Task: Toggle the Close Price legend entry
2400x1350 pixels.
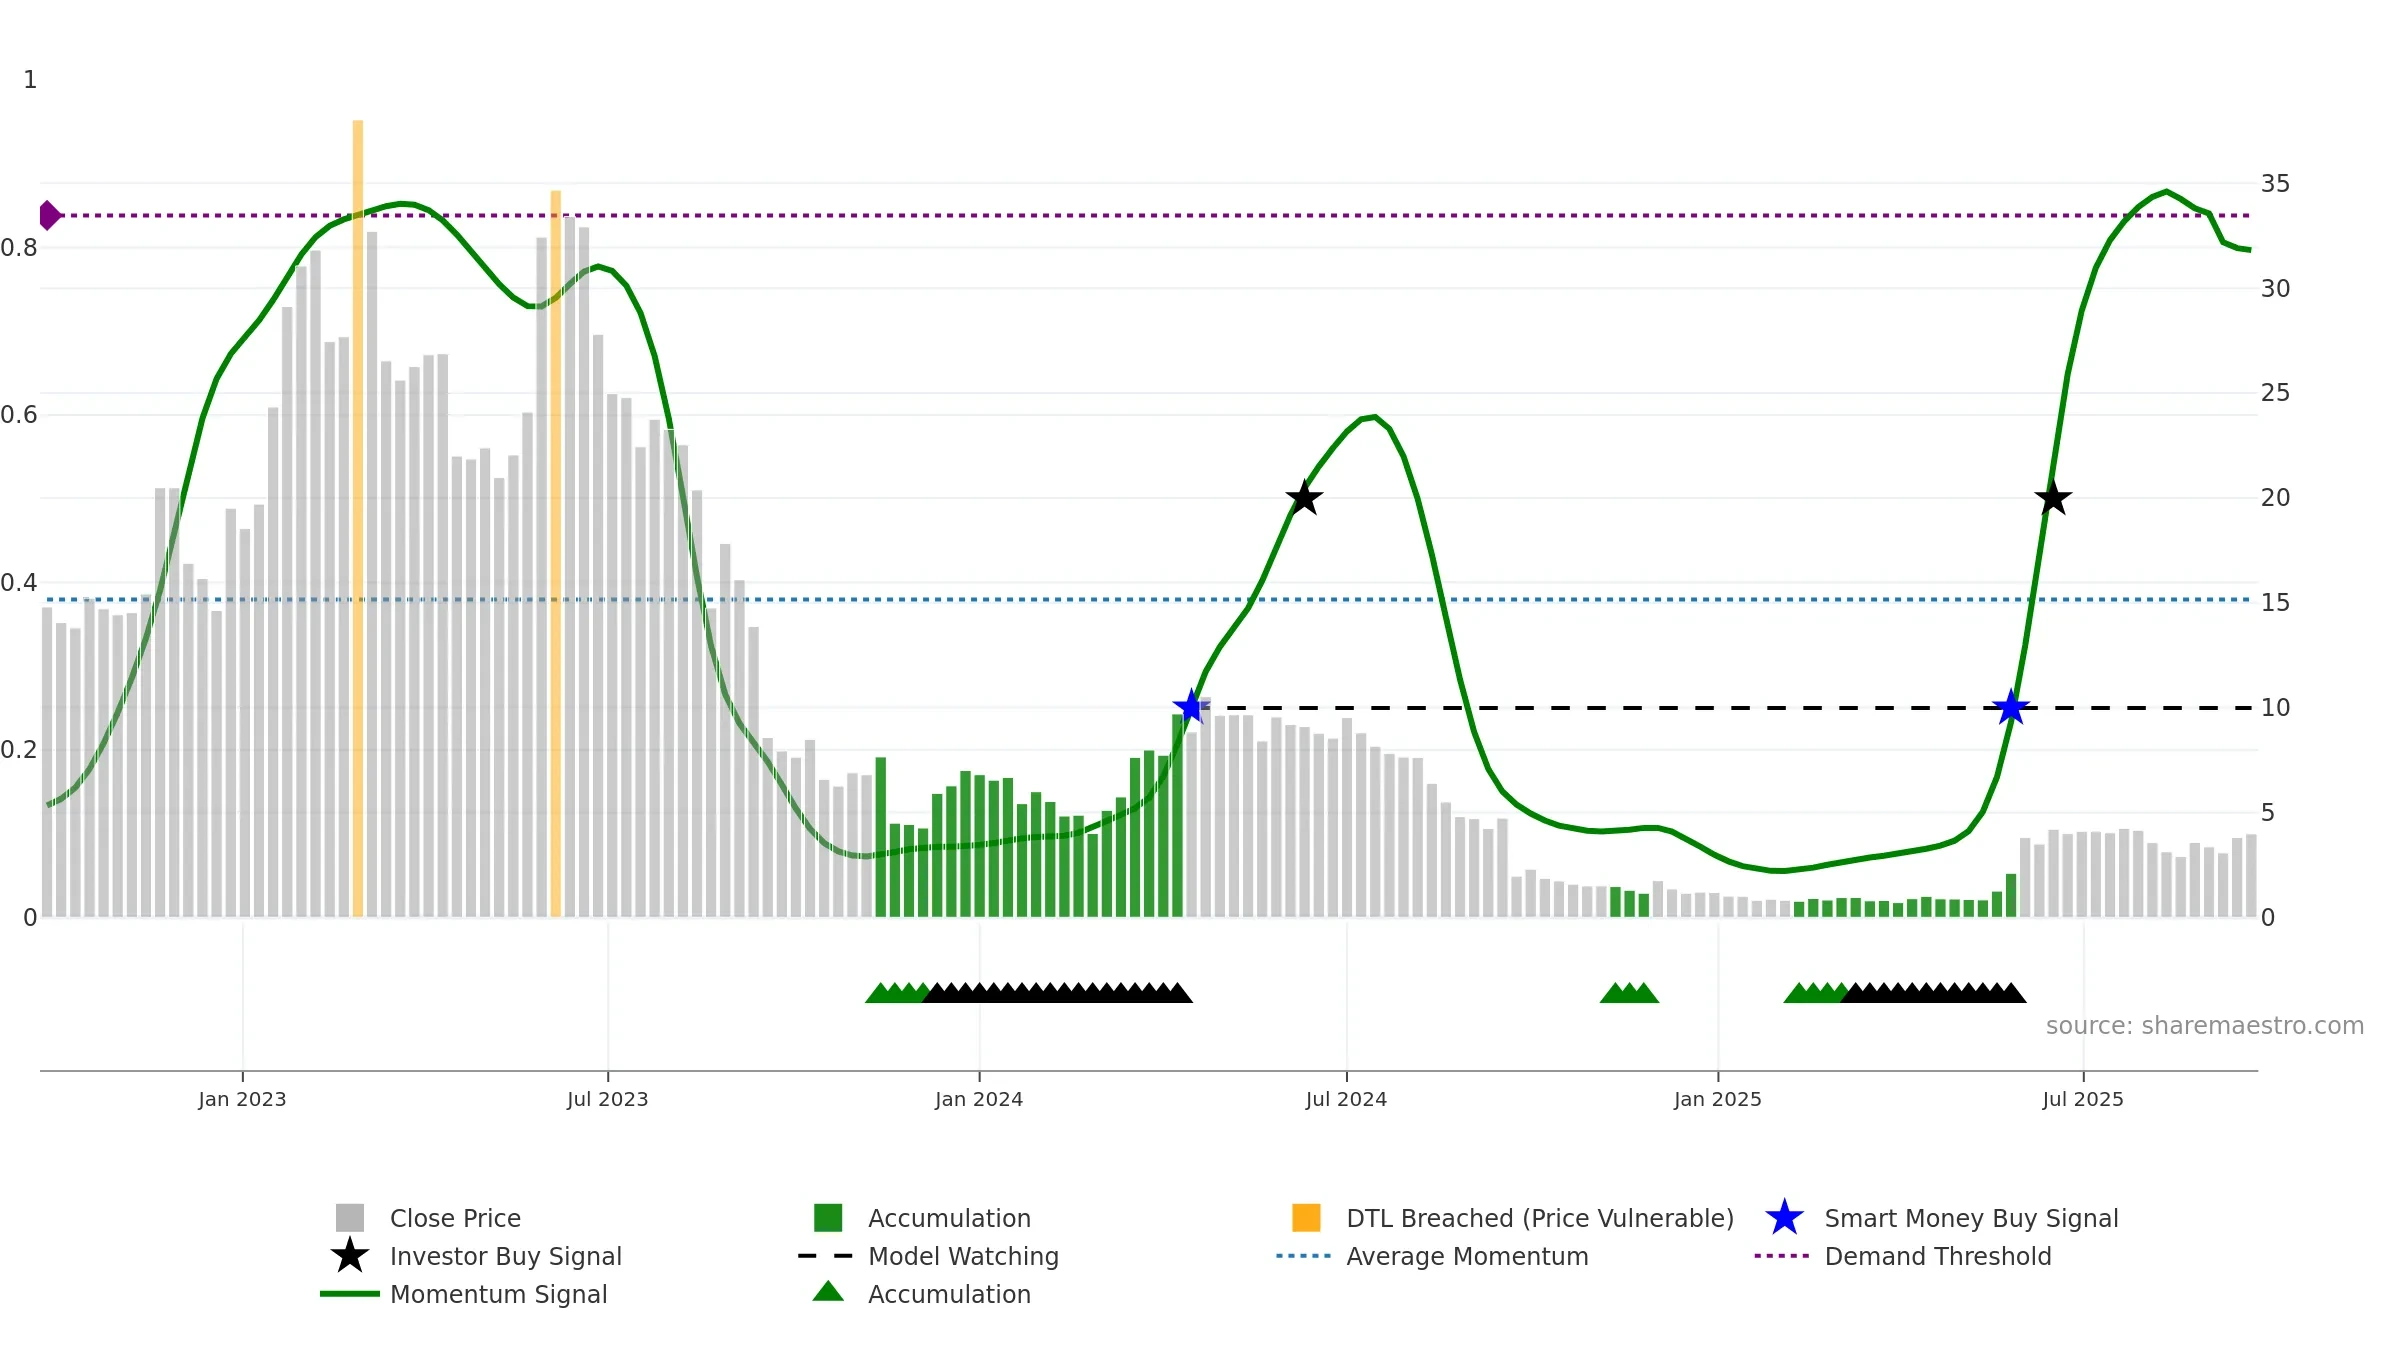Action: tap(455, 1218)
